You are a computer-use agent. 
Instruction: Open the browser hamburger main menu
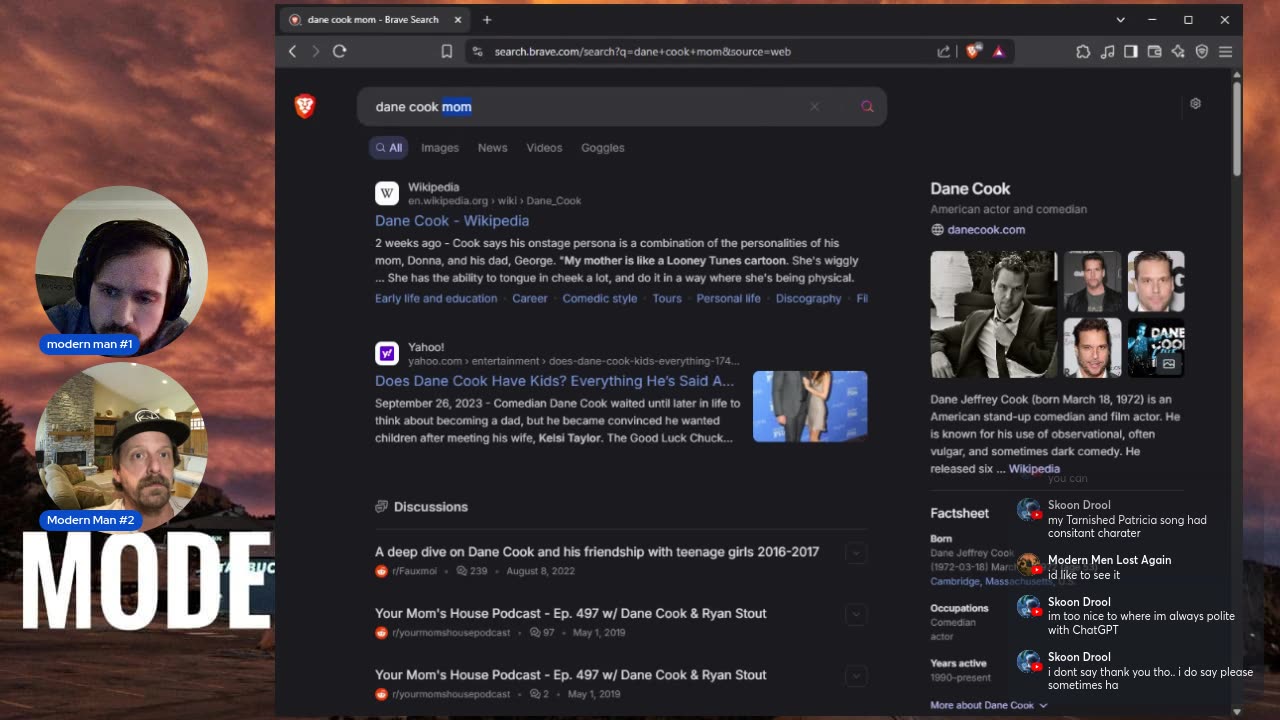pyautogui.click(x=1225, y=51)
